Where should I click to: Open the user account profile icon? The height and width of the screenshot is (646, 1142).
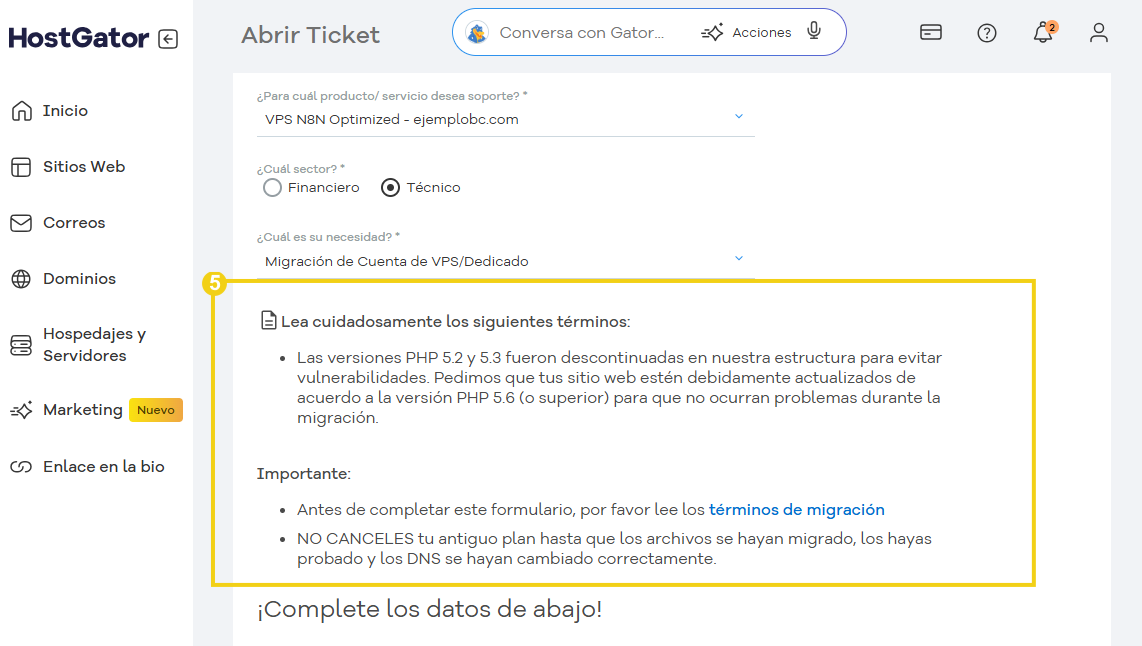(x=1098, y=32)
